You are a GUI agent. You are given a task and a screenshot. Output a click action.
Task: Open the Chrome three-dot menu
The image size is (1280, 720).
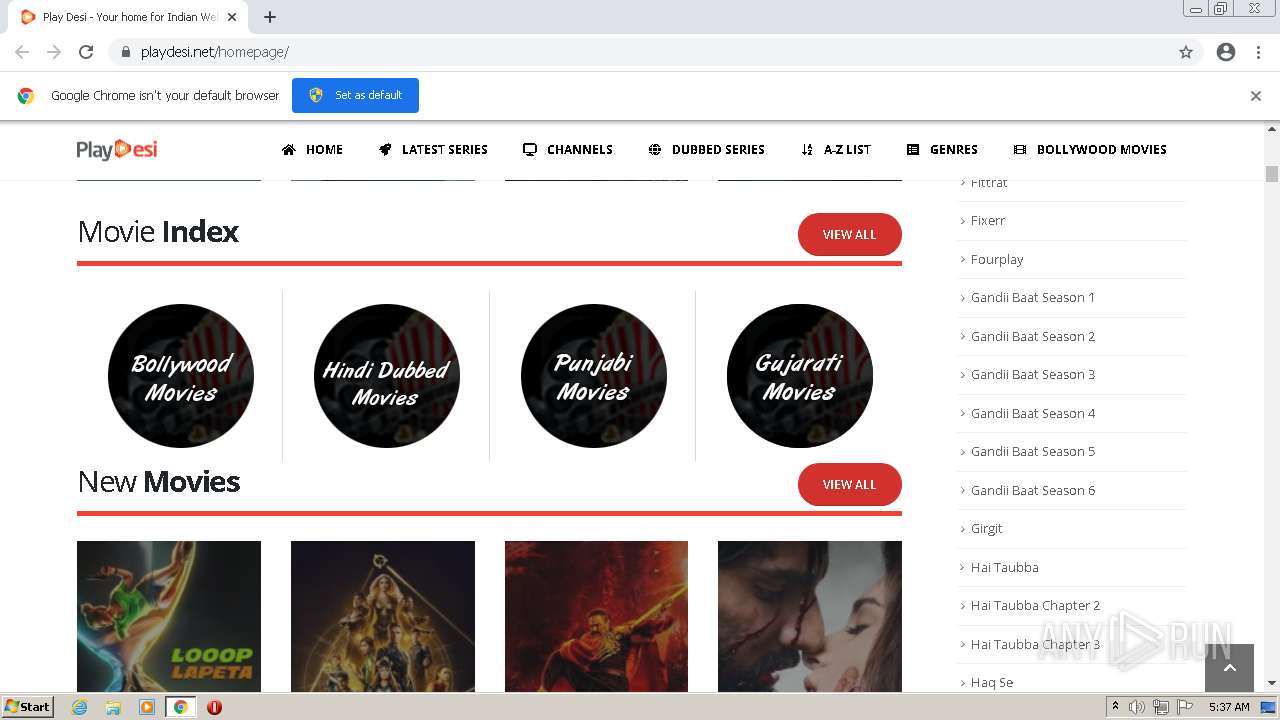[x=1259, y=52]
